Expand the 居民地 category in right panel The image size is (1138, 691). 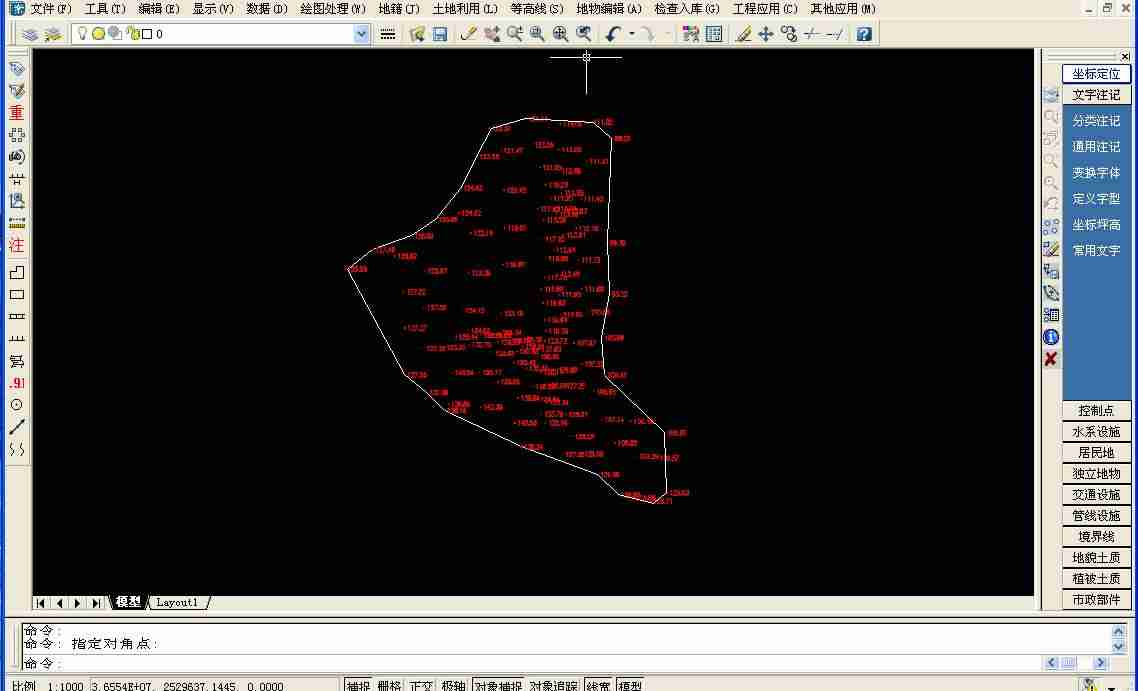coord(1096,453)
